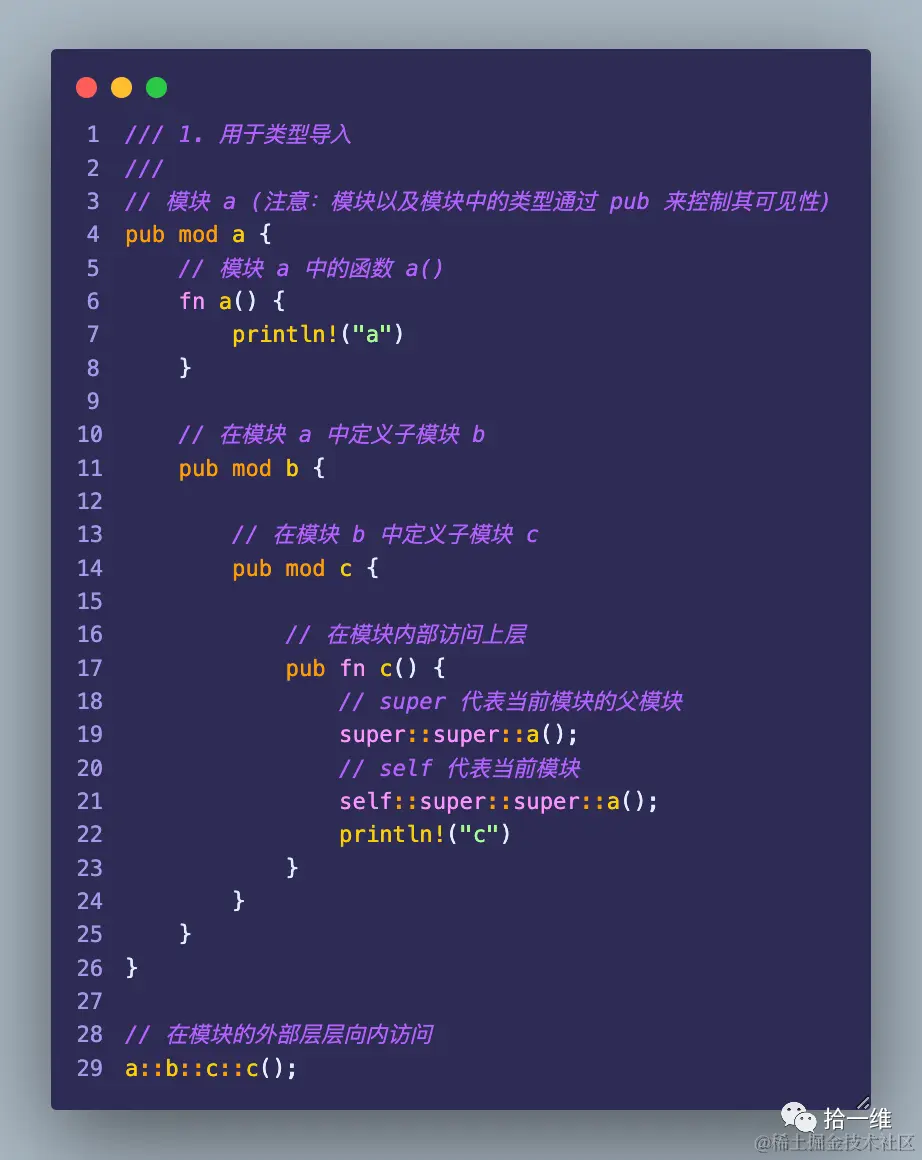922x1160 pixels.
Task: Click the closing brace on line 24
Action: (x=238, y=901)
